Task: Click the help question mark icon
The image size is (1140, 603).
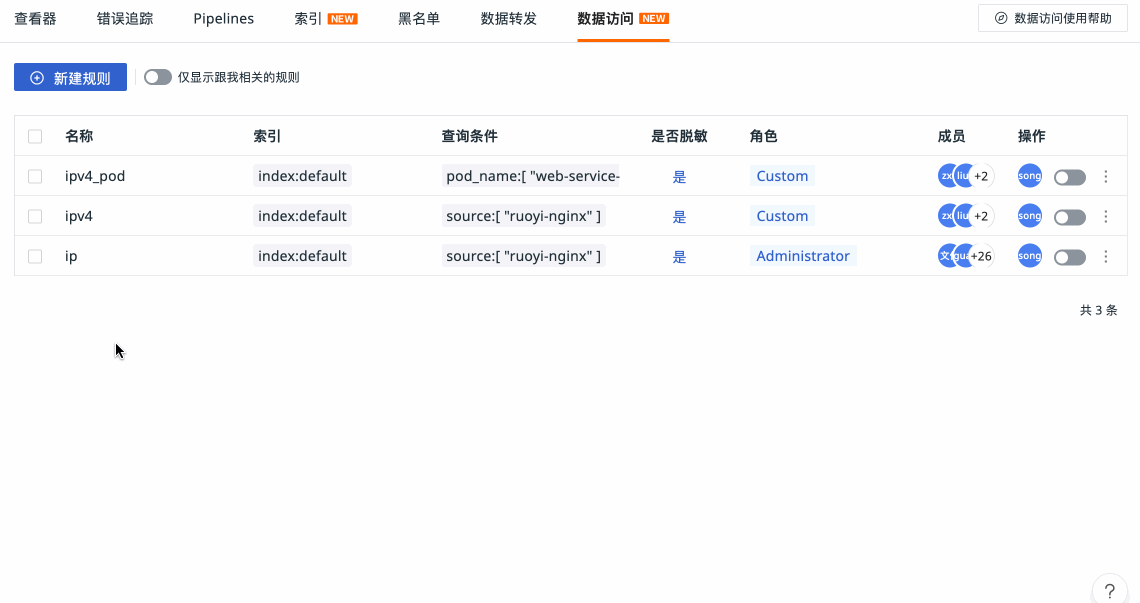Action: point(1109,590)
